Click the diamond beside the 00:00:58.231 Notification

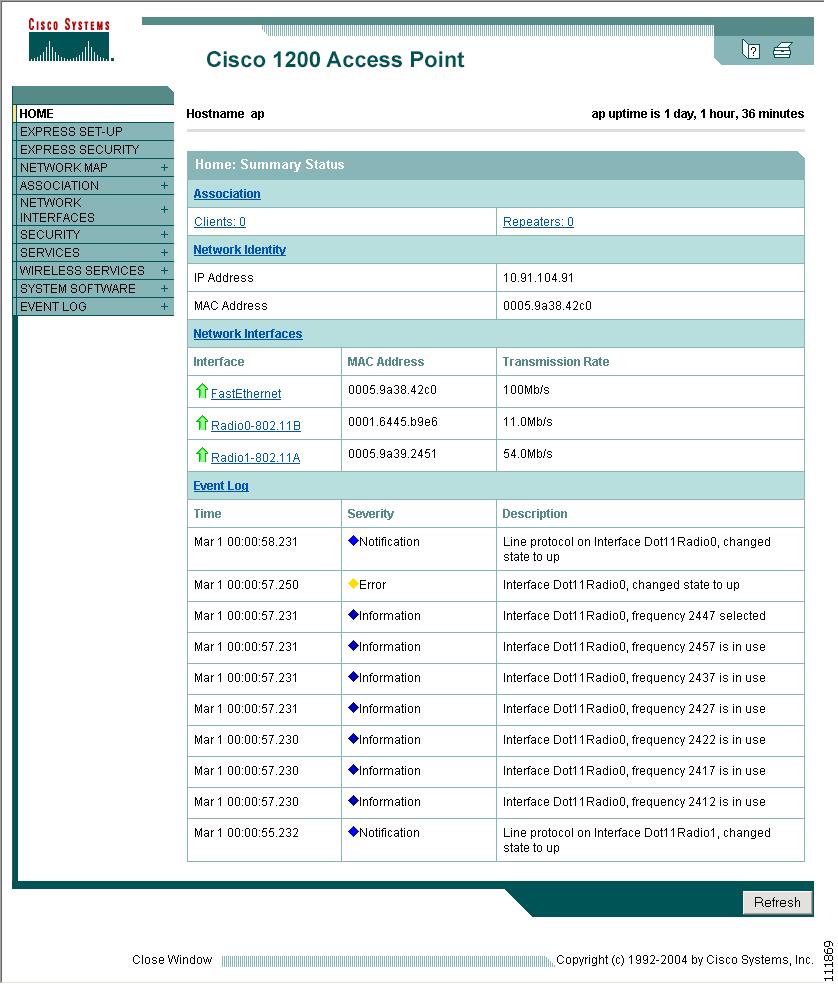pyautogui.click(x=353, y=541)
